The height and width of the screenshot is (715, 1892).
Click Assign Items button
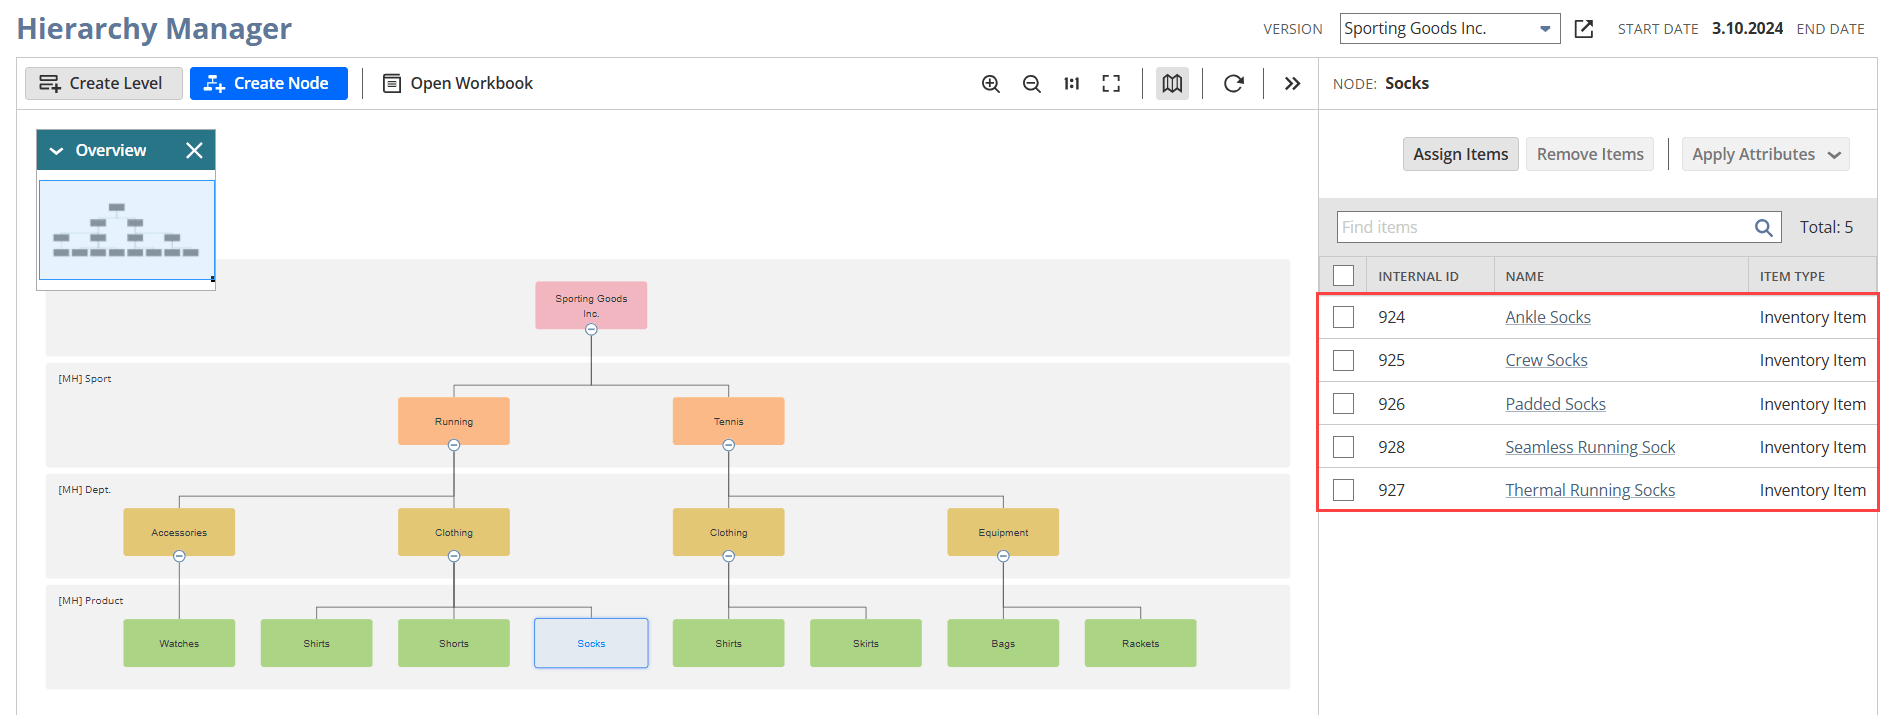tap(1460, 154)
